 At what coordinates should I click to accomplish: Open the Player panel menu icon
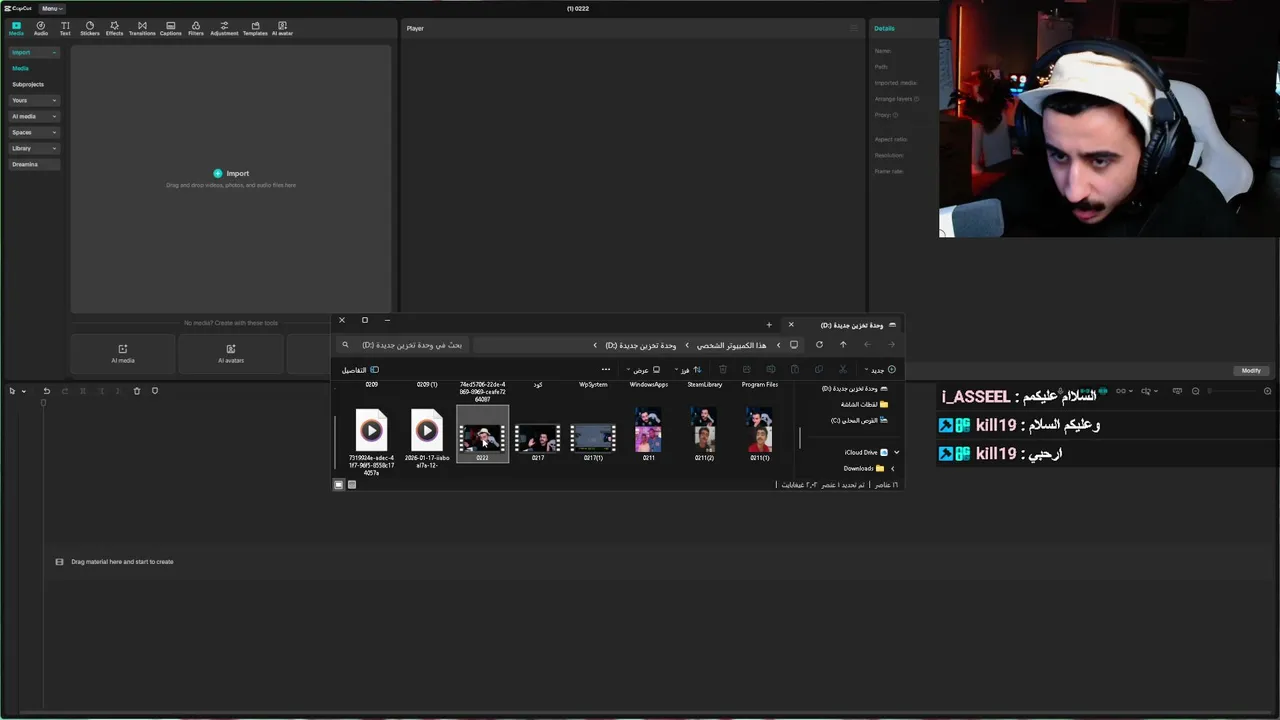pyautogui.click(x=853, y=28)
